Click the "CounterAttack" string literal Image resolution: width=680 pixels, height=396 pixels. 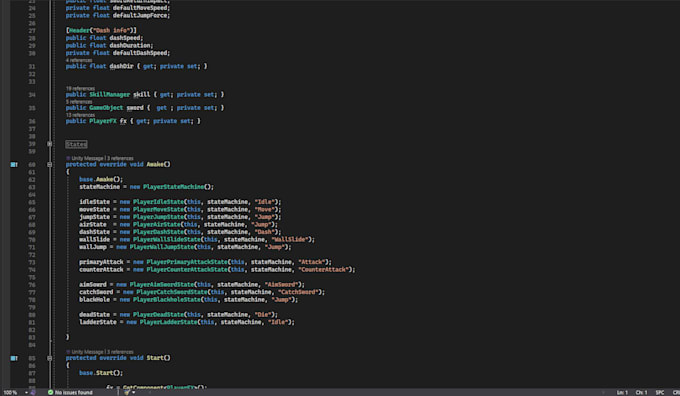coord(323,270)
